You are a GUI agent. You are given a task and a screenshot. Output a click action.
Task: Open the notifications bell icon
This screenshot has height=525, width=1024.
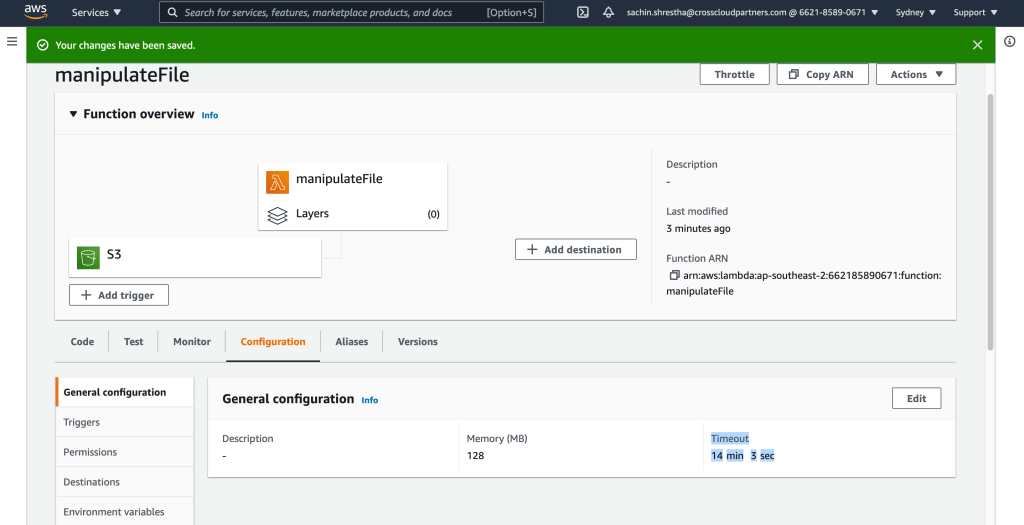609,13
